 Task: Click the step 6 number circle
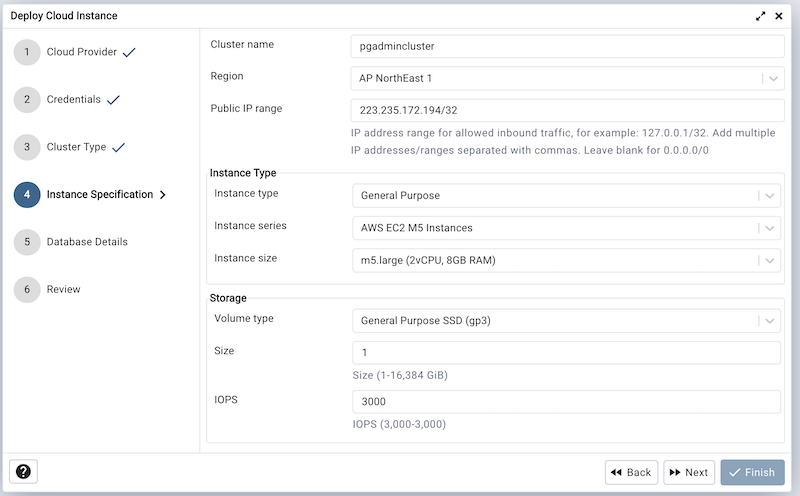pyautogui.click(x=27, y=289)
